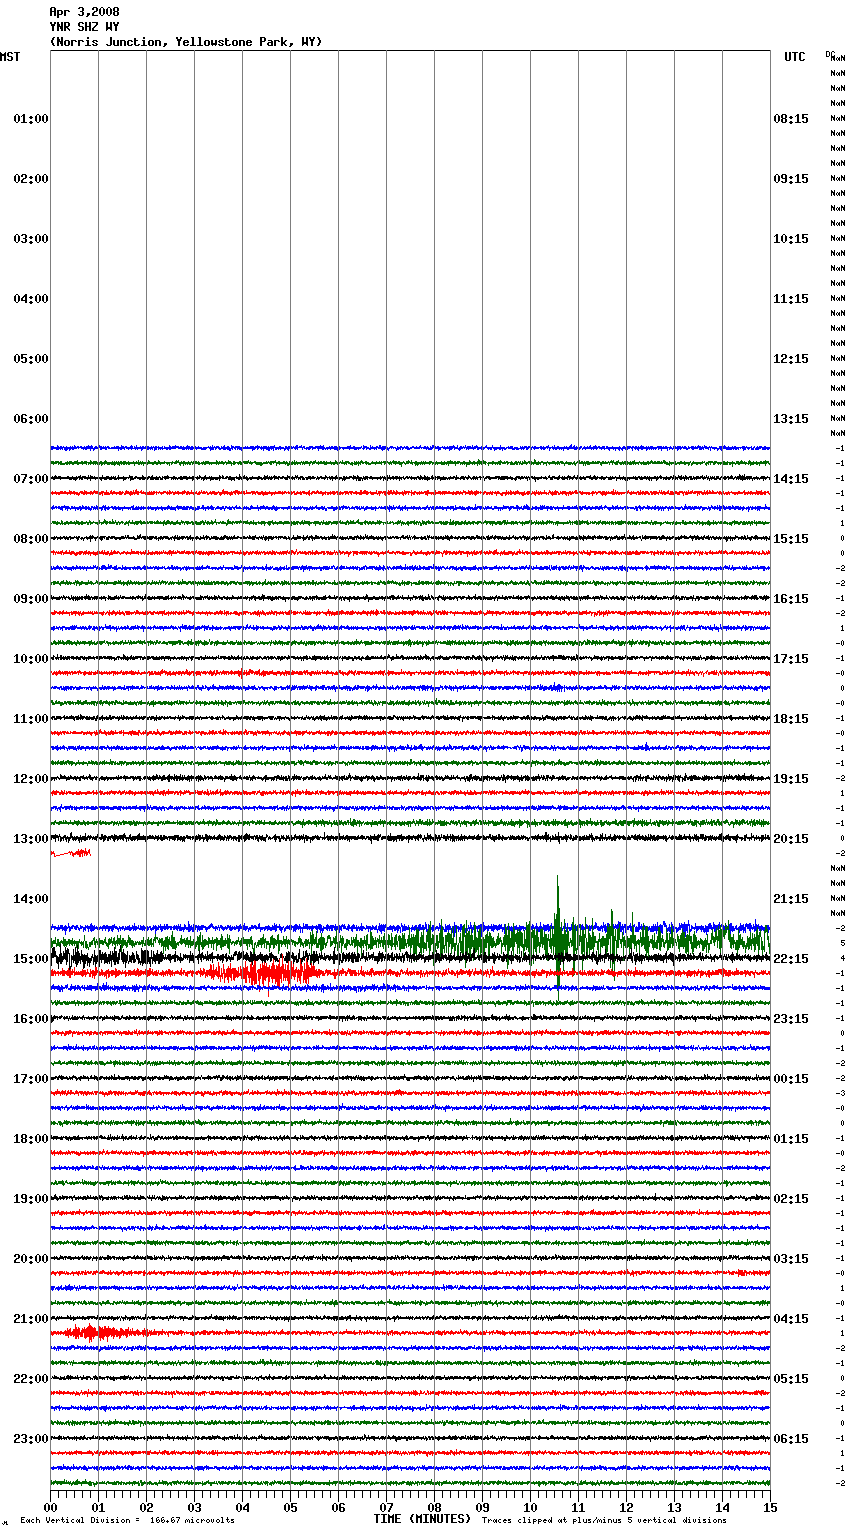
Task: Click the '04:00' MST time label
Action: click(x=31, y=299)
